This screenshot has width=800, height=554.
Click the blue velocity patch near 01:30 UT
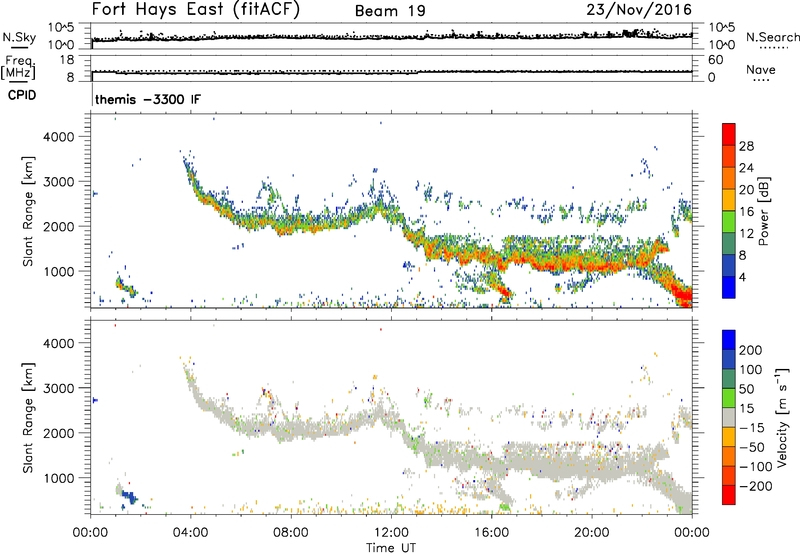pos(129,497)
